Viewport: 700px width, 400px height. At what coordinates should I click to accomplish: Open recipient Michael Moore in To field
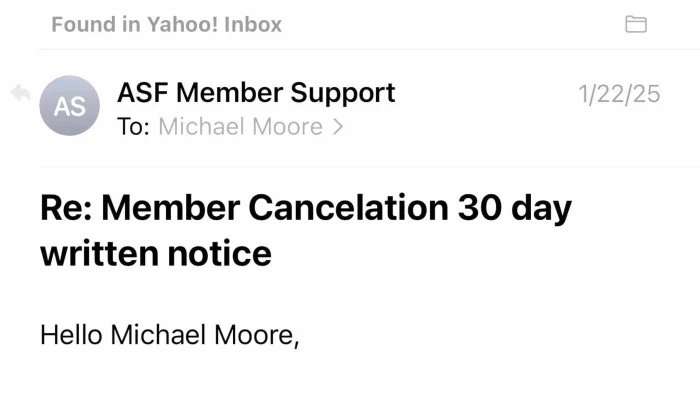pos(240,127)
